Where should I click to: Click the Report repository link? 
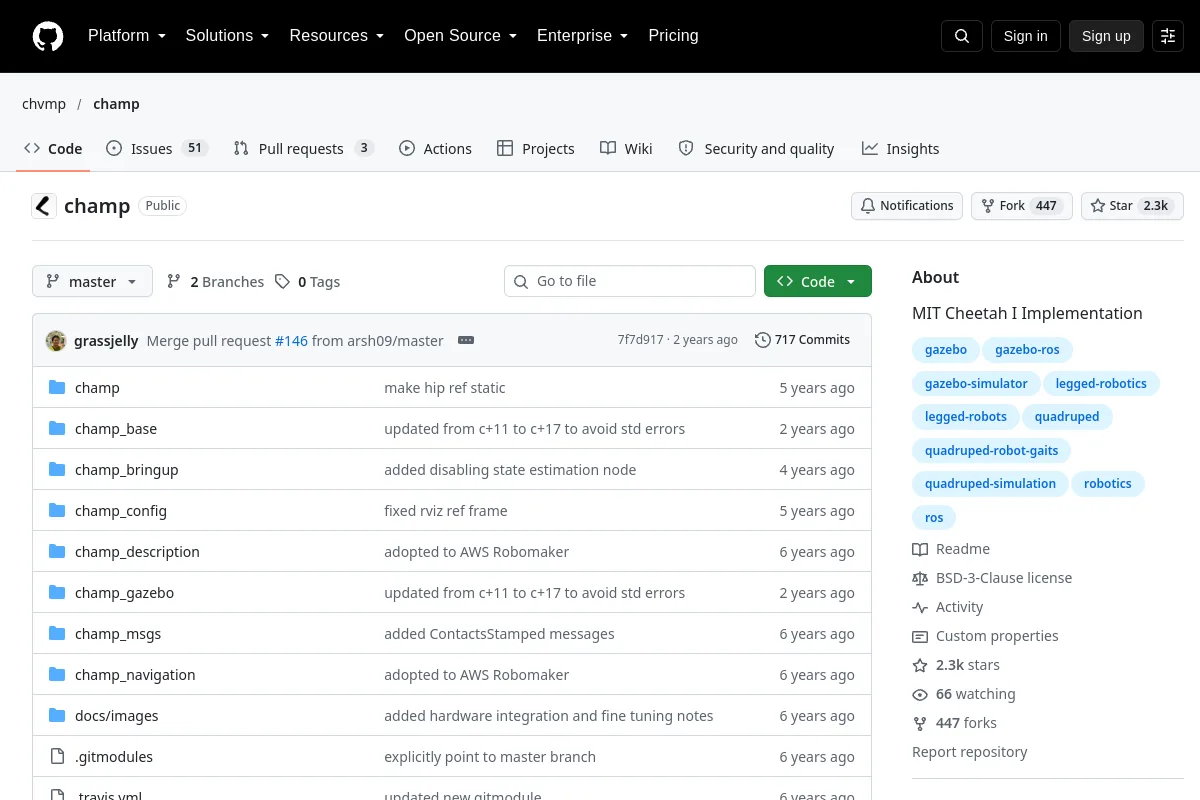click(x=970, y=752)
